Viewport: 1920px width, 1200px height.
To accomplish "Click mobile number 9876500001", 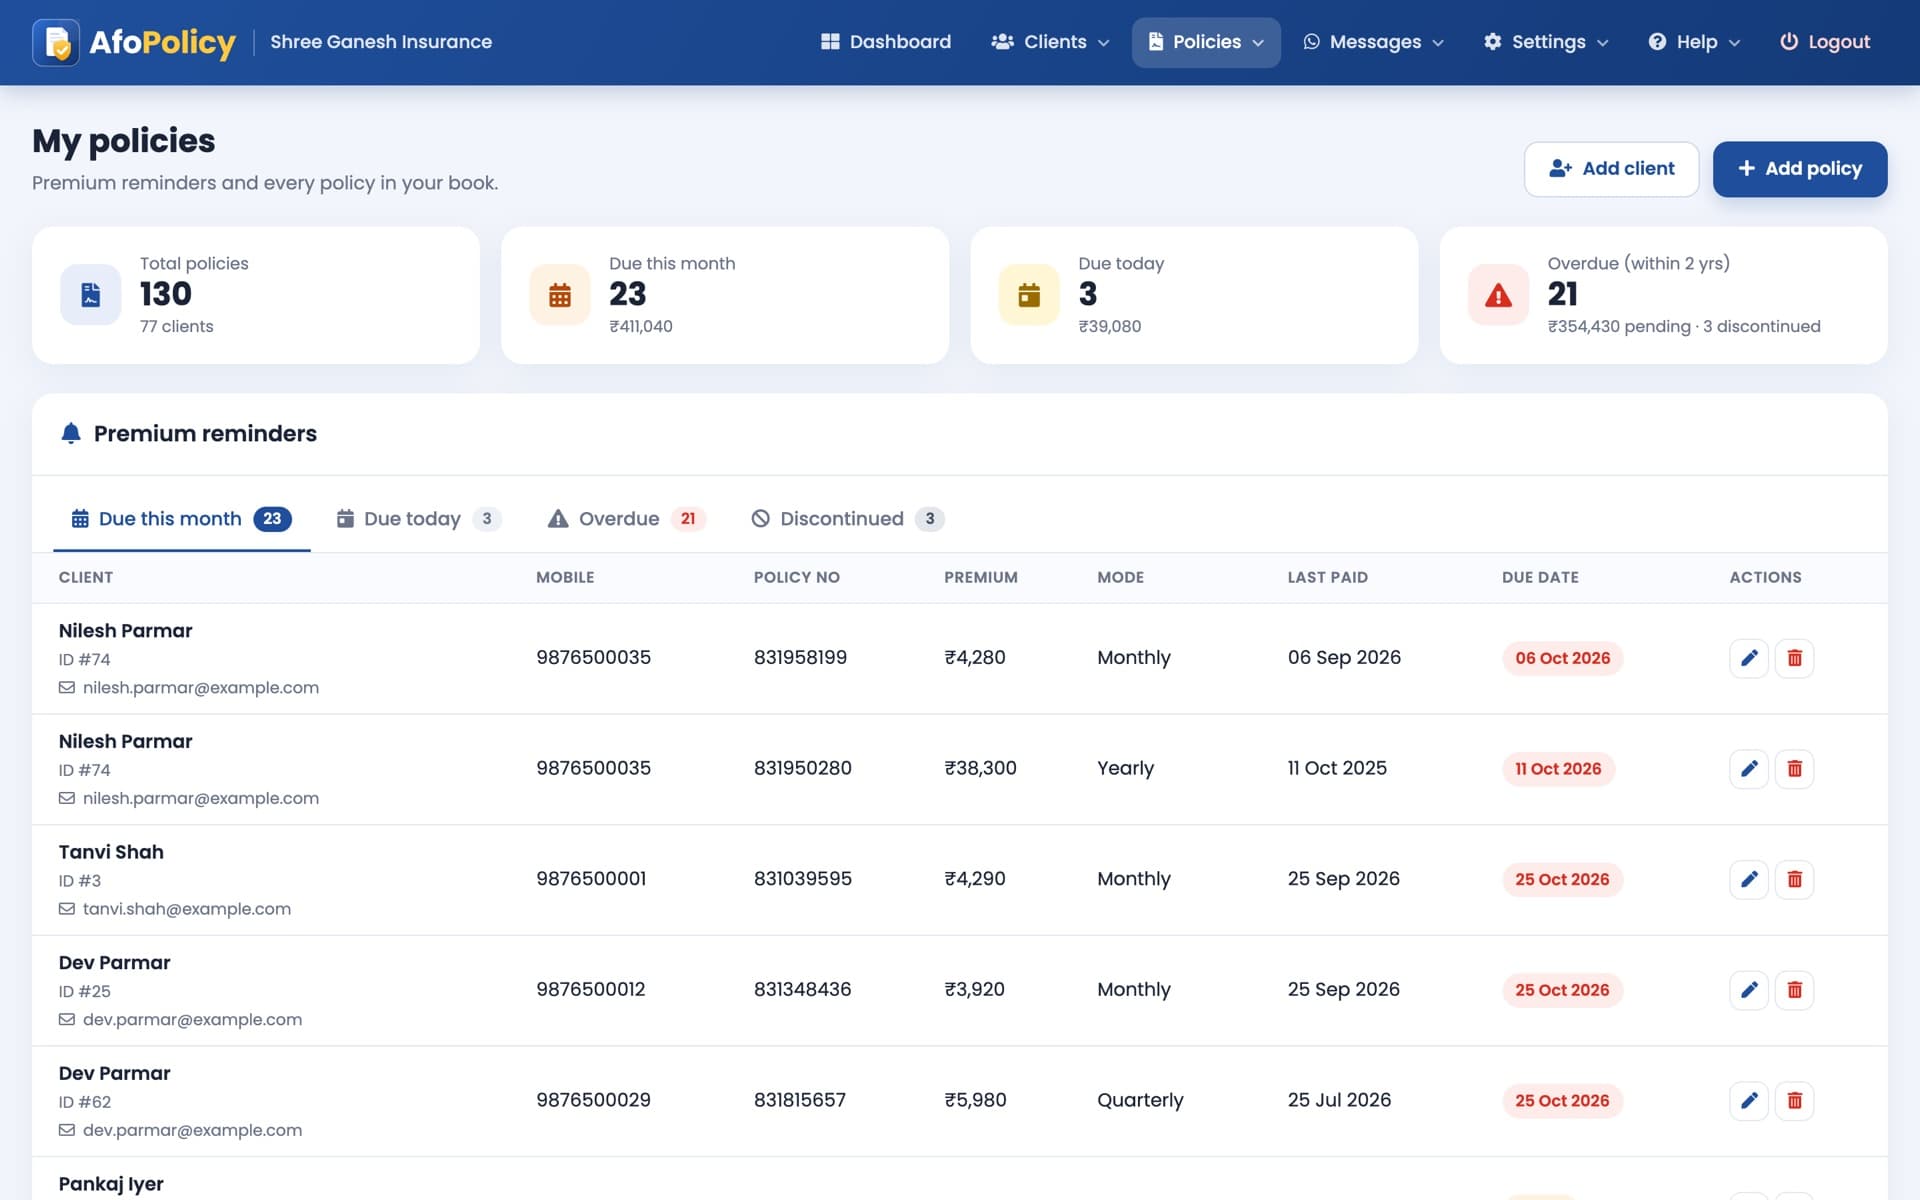I will point(591,879).
